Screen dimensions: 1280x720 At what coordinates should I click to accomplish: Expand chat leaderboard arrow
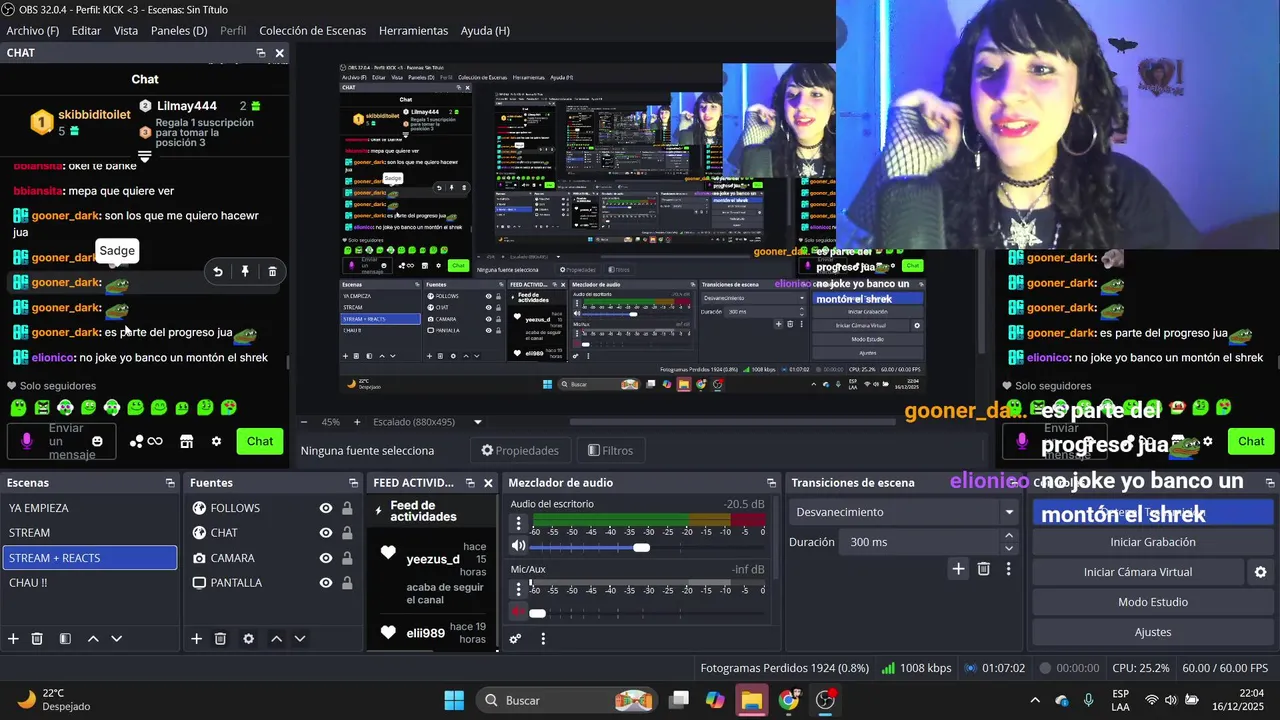tap(145, 157)
